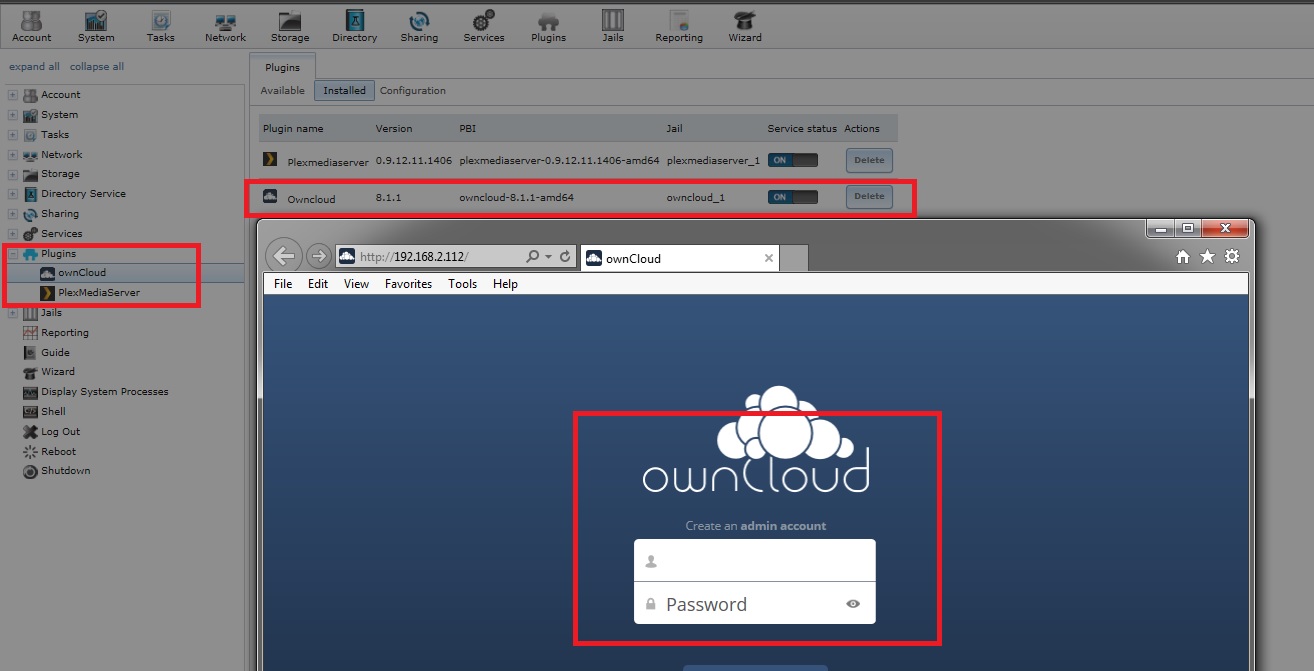Open the browser Favorites menu
Image resolution: width=1314 pixels, height=671 pixels.
click(408, 284)
